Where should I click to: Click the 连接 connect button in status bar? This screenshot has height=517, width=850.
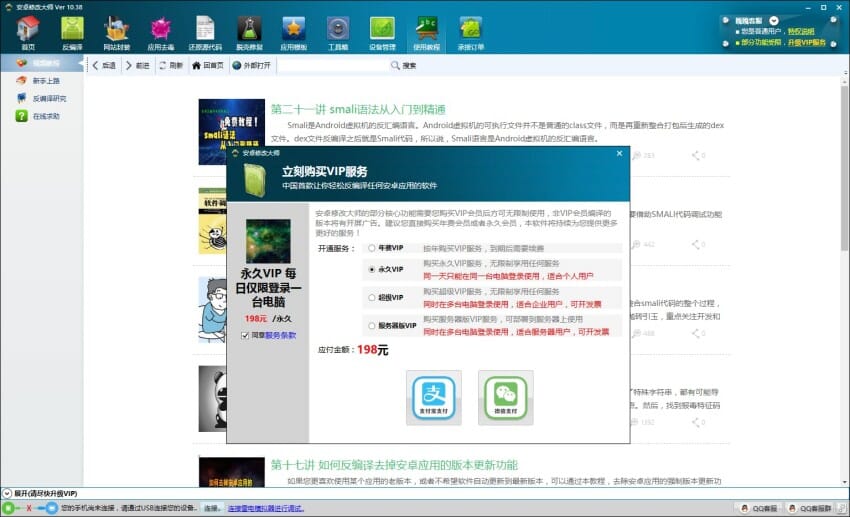(x=211, y=508)
